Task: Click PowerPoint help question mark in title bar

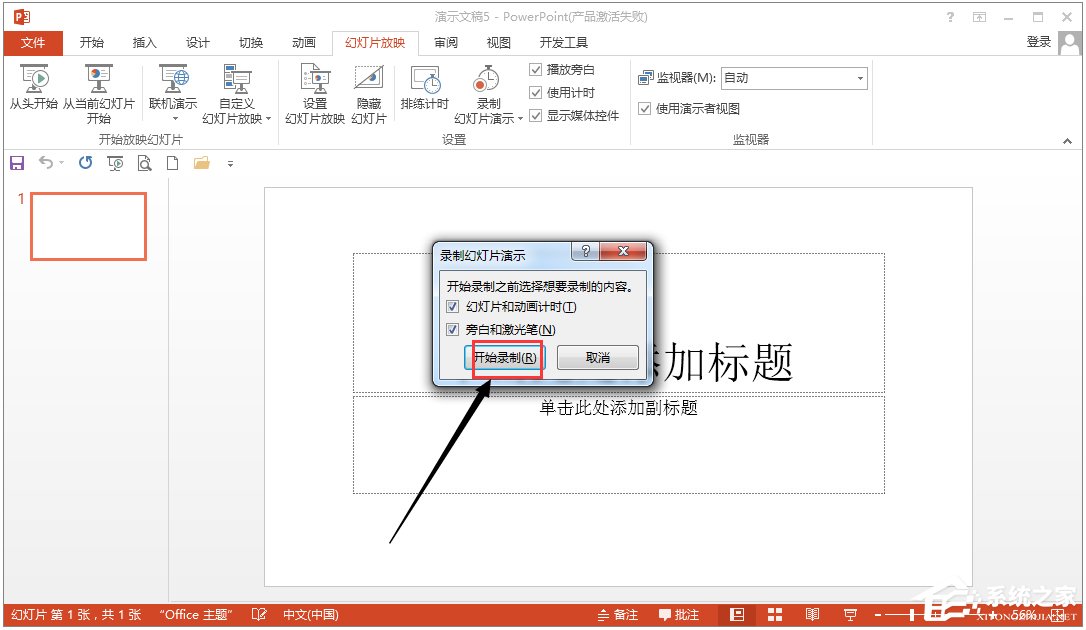Action: (x=950, y=17)
